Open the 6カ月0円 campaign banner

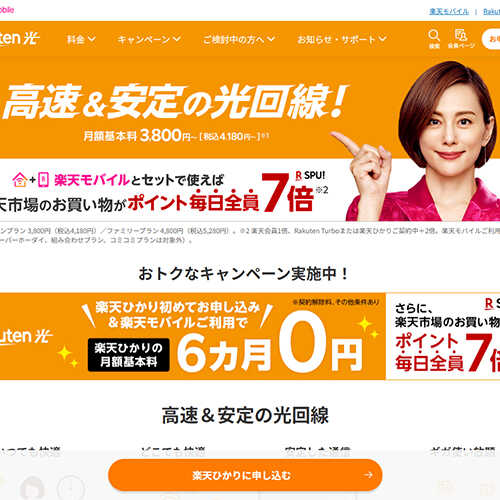(x=193, y=336)
